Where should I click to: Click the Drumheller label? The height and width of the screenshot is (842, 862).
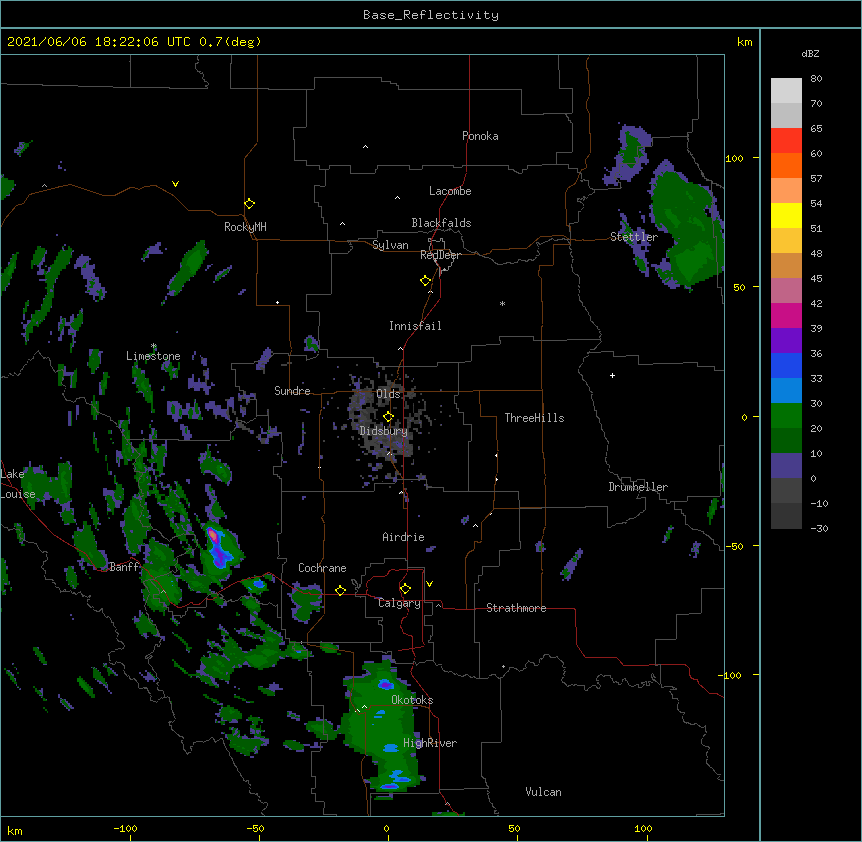[638, 487]
